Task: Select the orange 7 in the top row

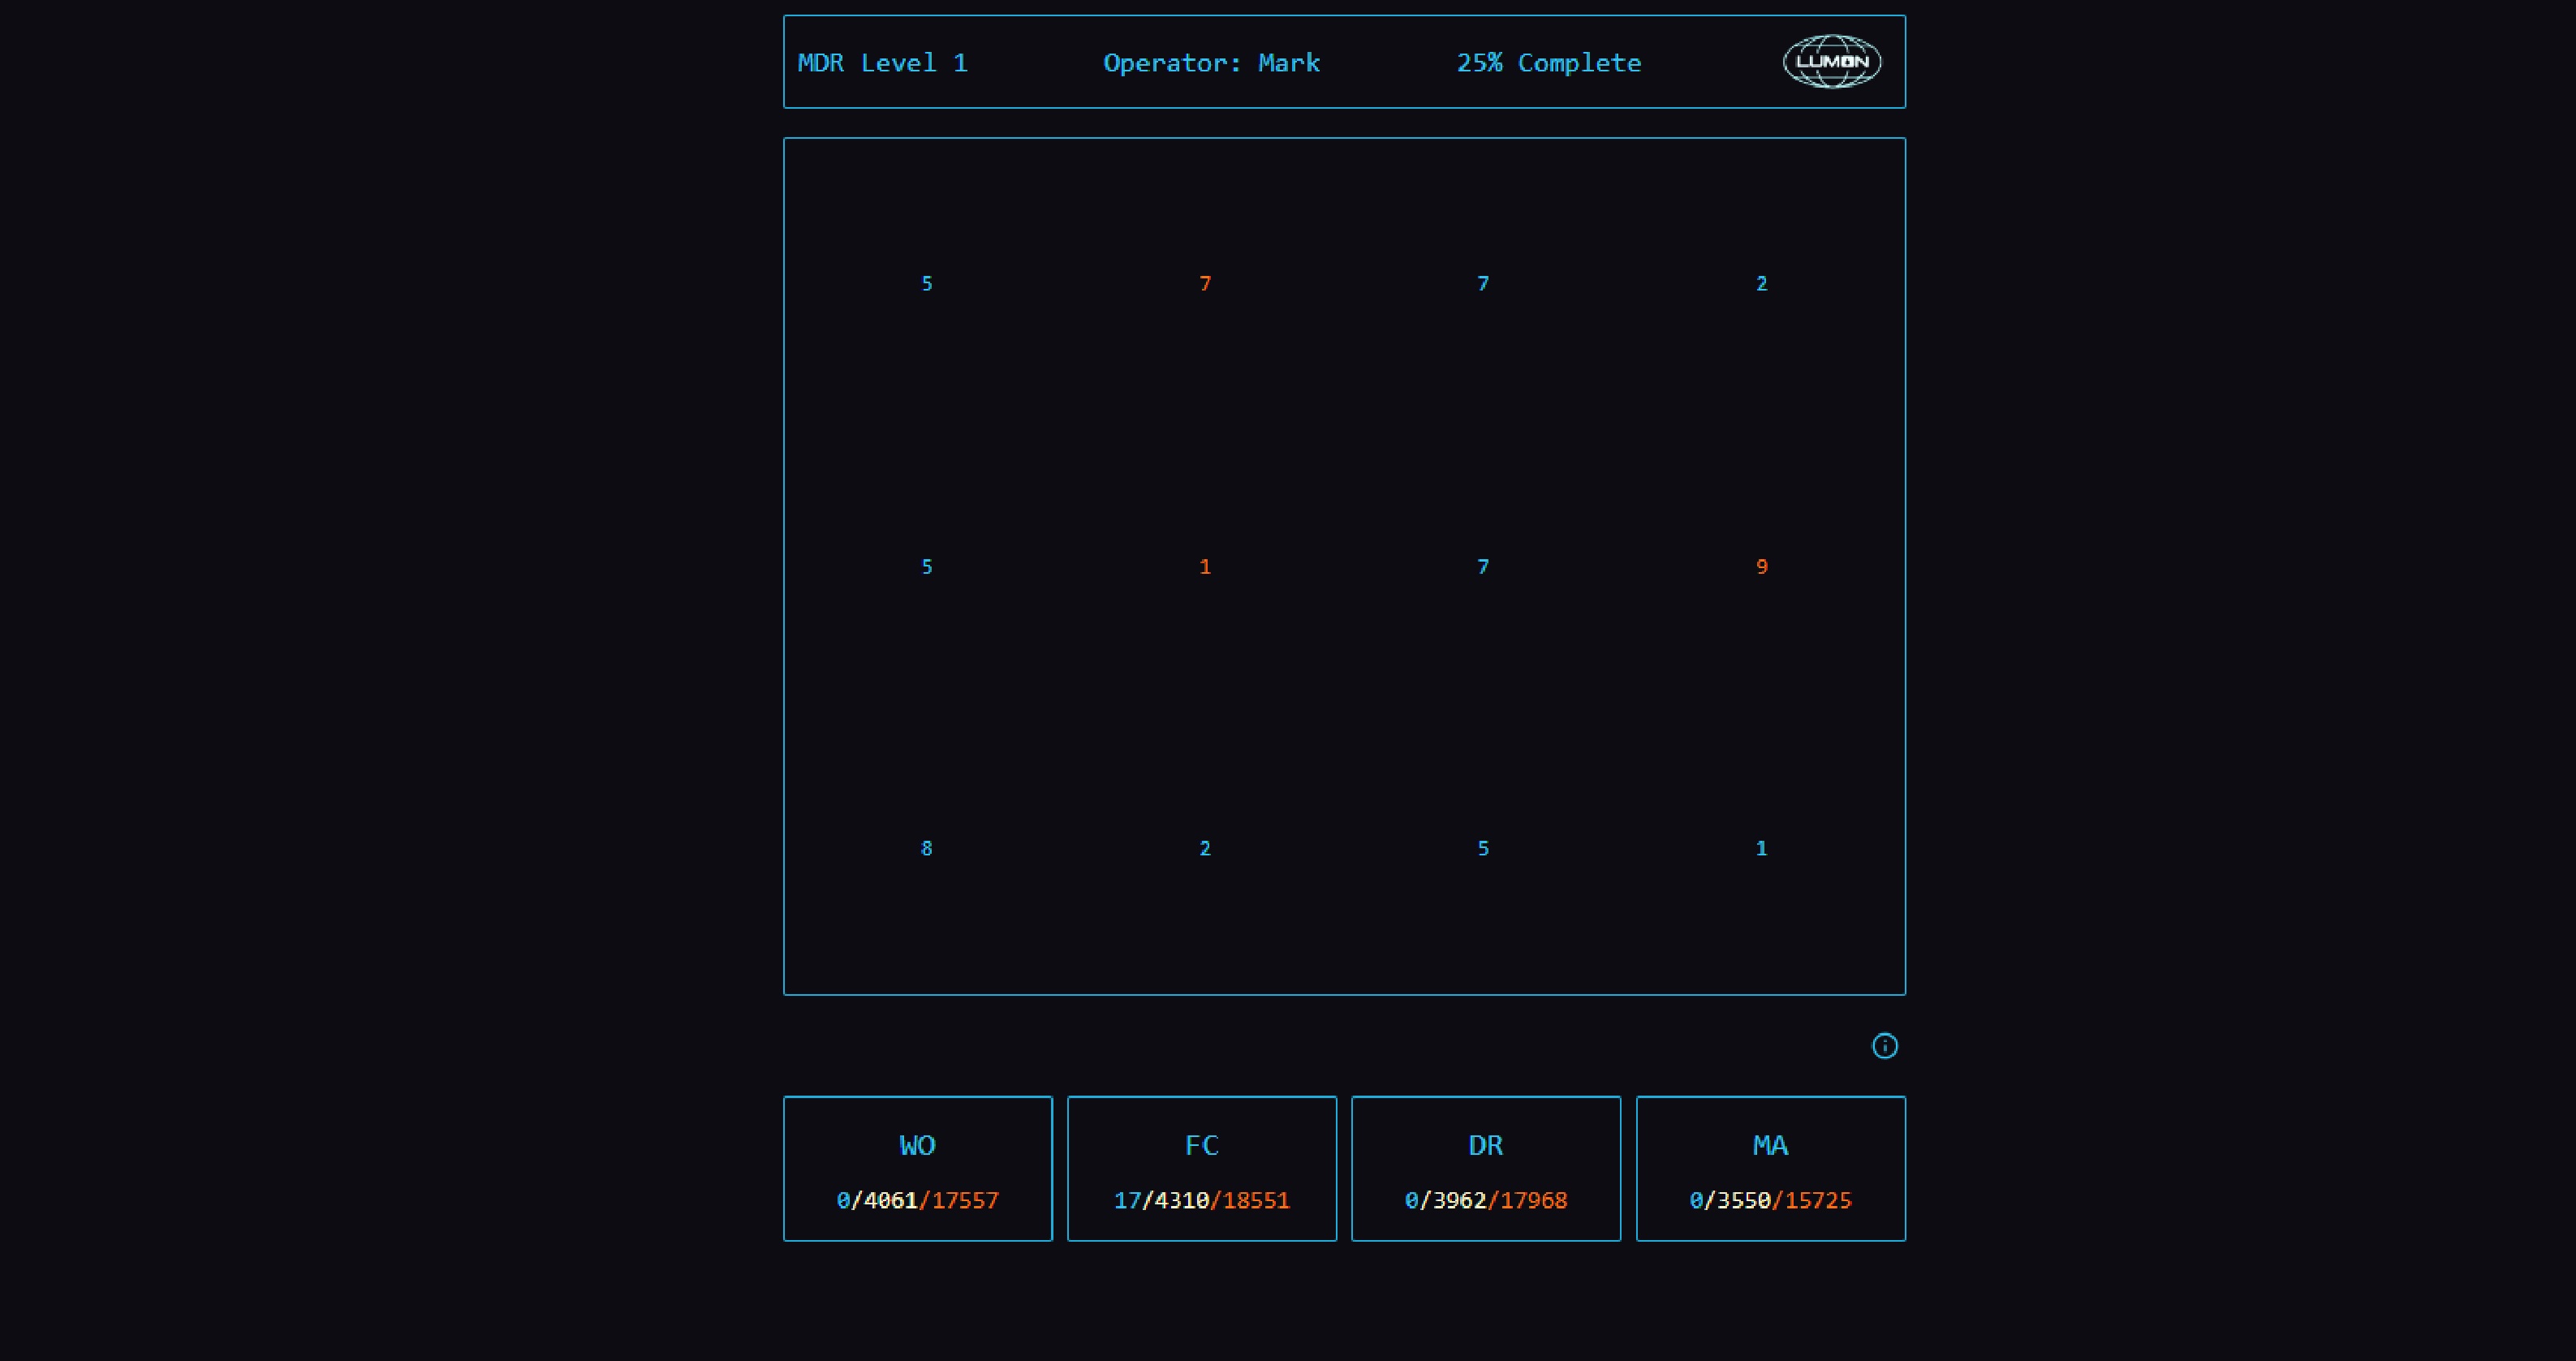Action: pos(1205,283)
